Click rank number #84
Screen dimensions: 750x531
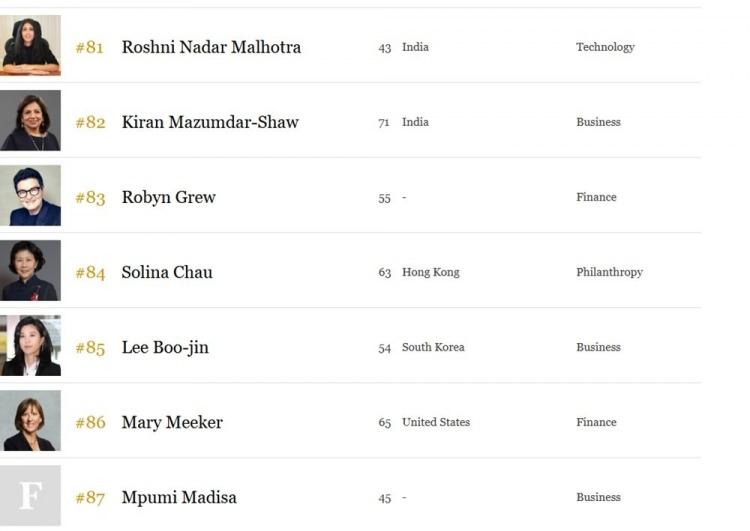click(90, 273)
